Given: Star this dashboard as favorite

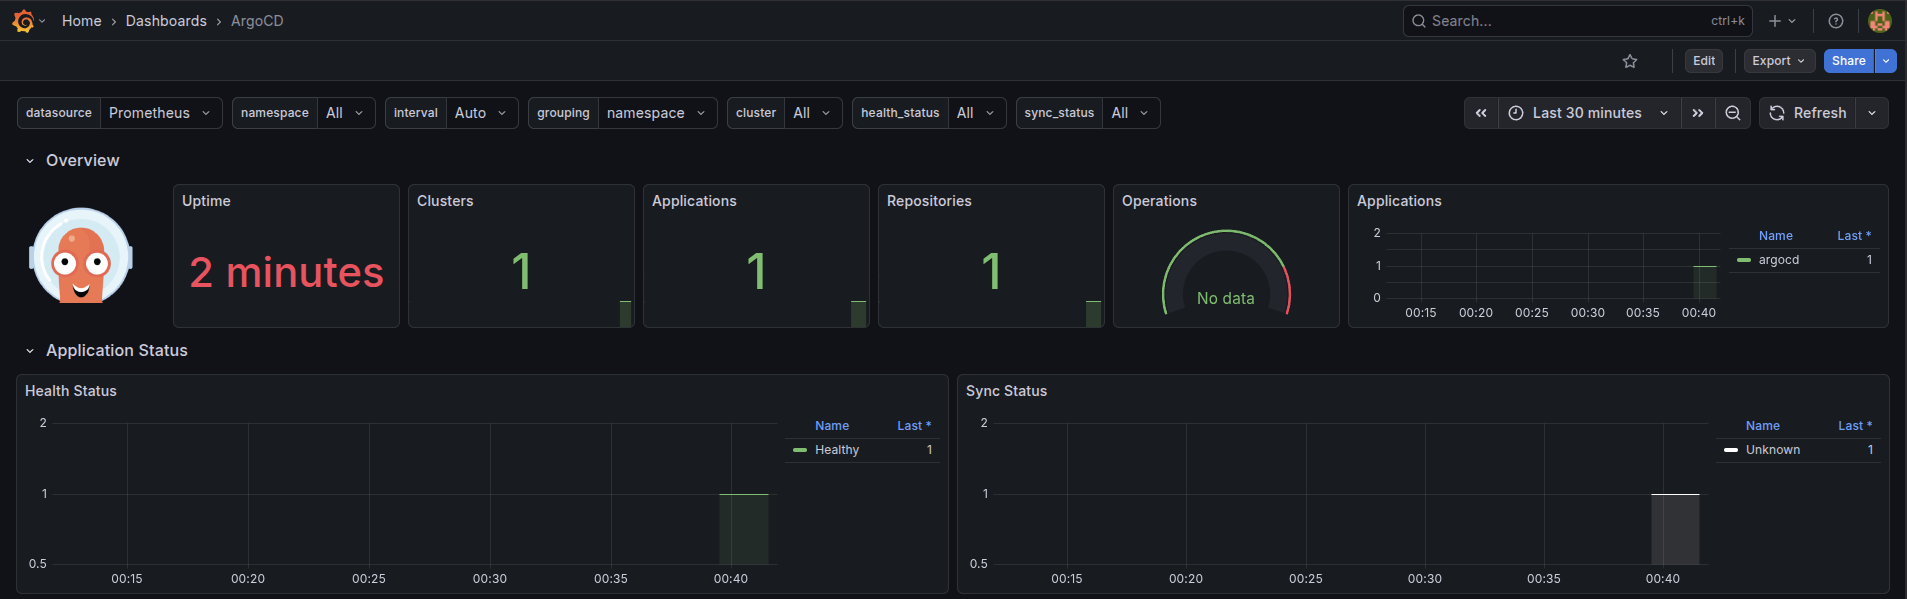Looking at the screenshot, I should tap(1630, 61).
